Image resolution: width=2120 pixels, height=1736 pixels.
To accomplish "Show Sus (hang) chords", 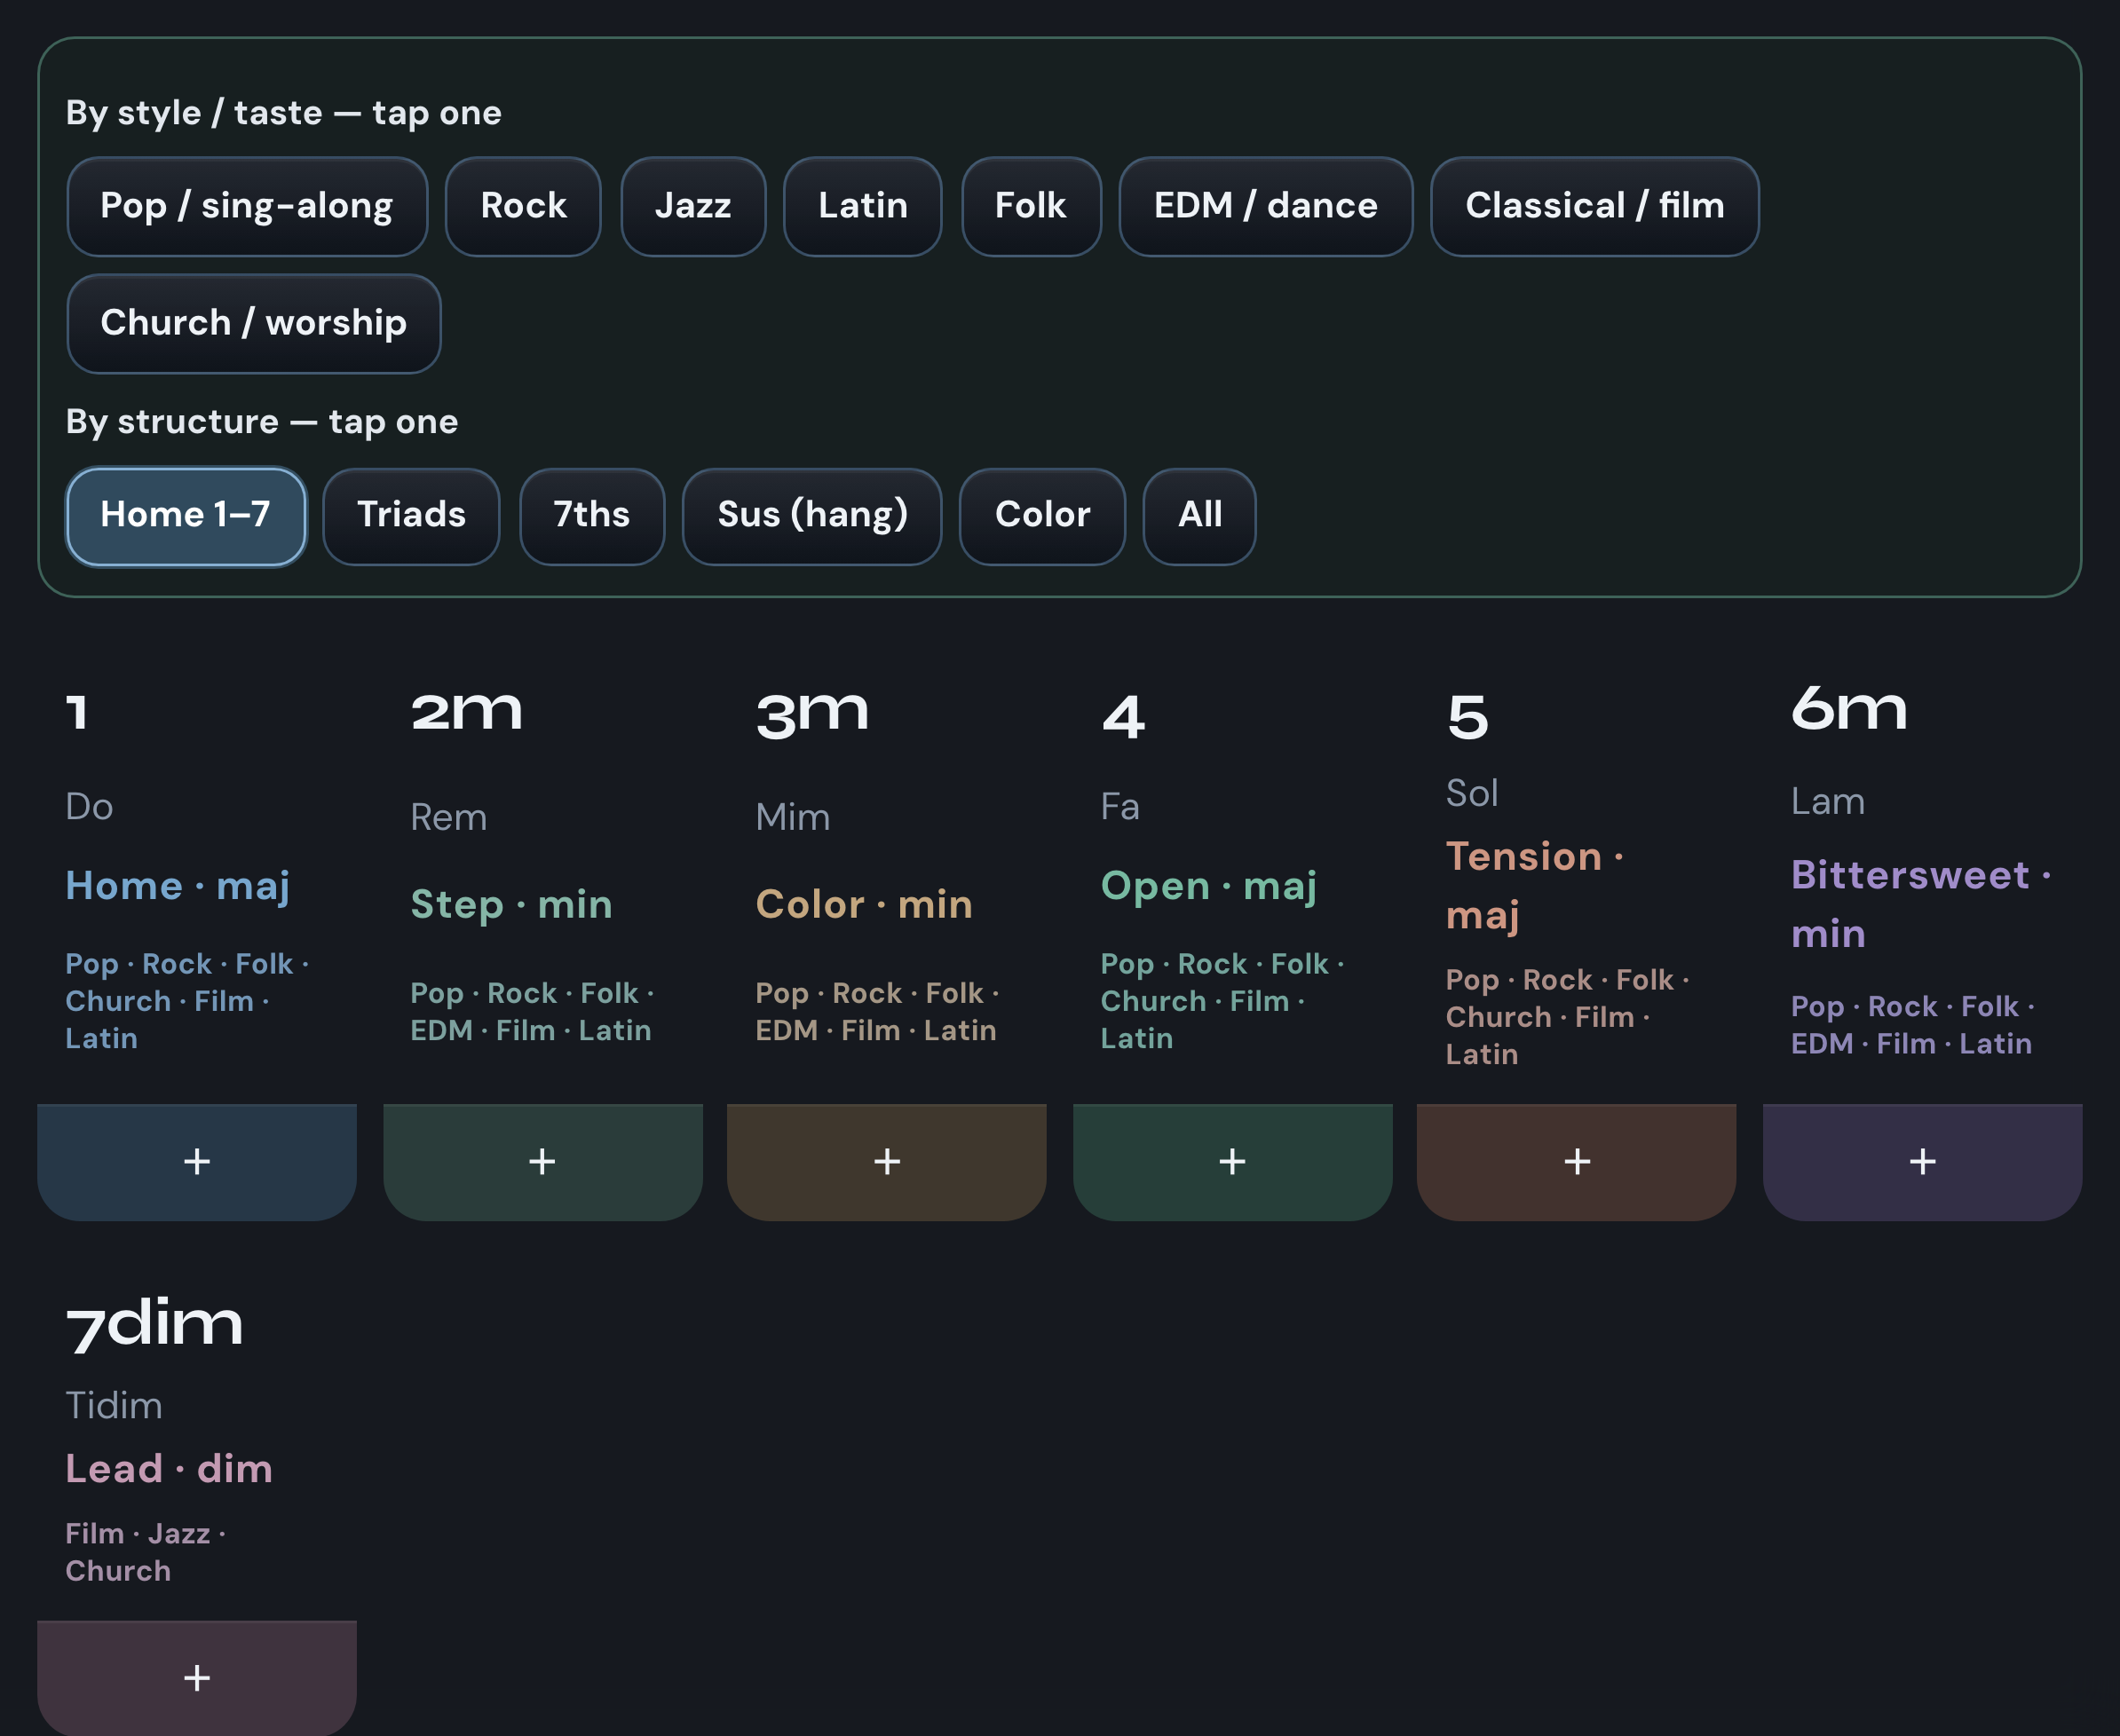I will pyautogui.click(x=812, y=516).
